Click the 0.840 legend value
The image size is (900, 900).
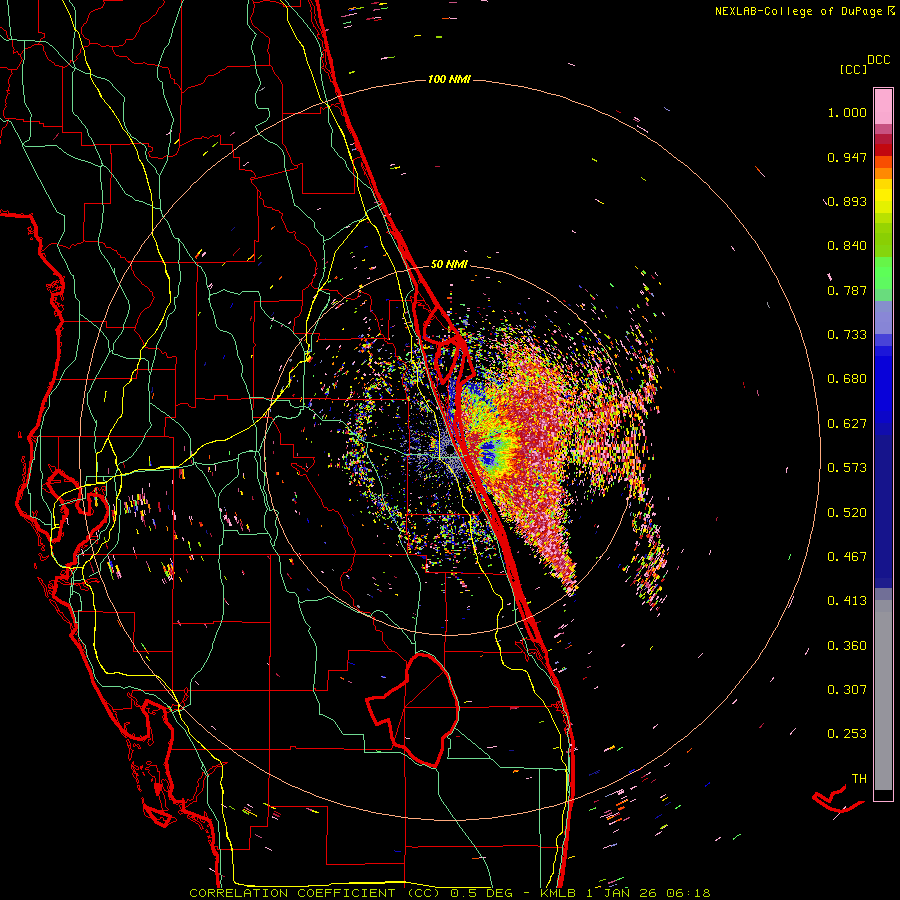point(847,246)
